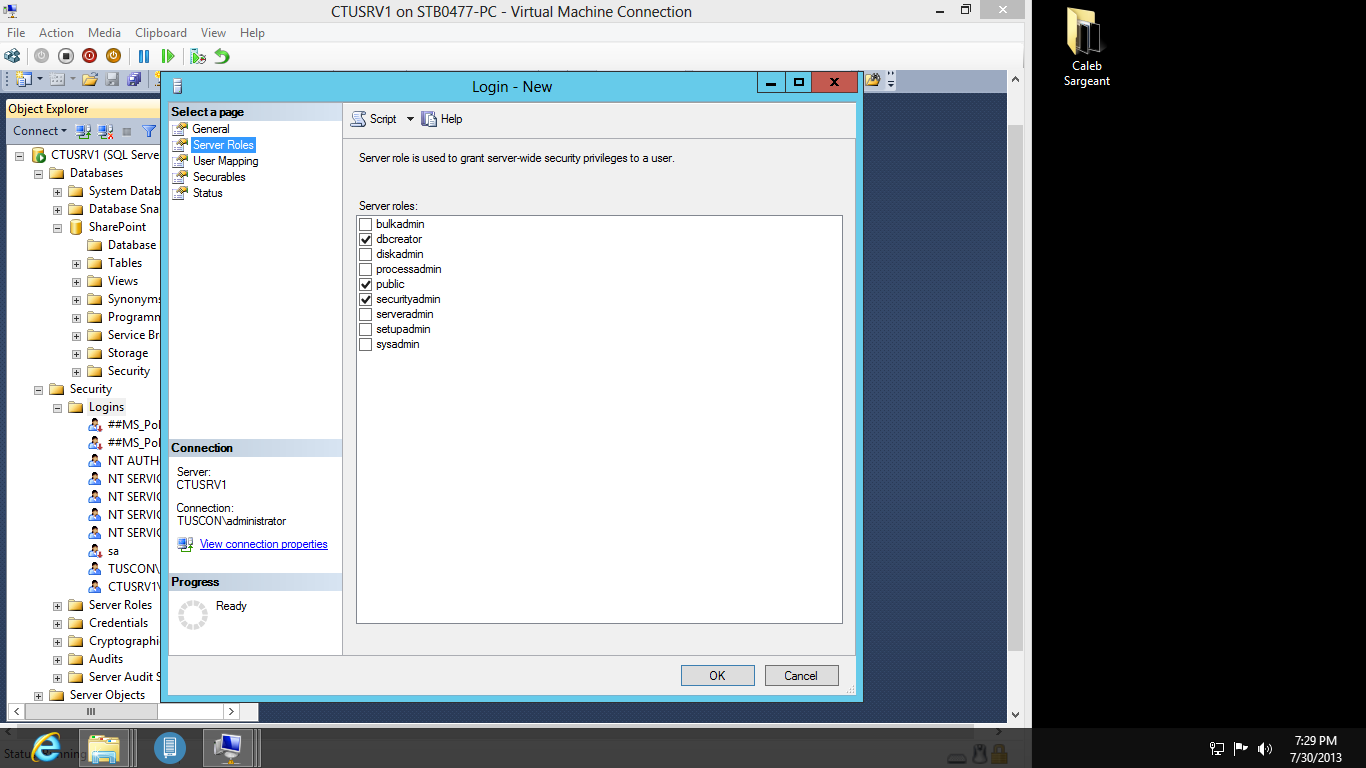Click the volume speaker tray icon
This screenshot has height=768, width=1366.
(1265, 748)
